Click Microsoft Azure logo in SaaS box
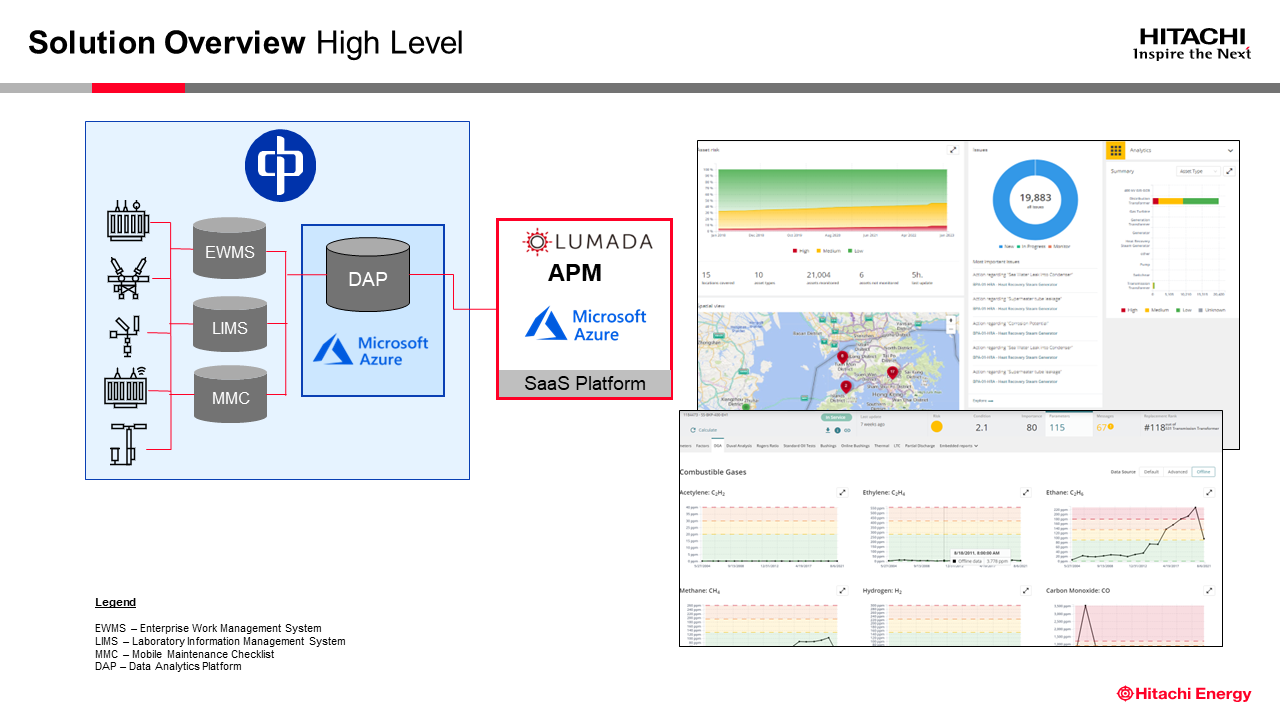The height and width of the screenshot is (720, 1280). 586,324
